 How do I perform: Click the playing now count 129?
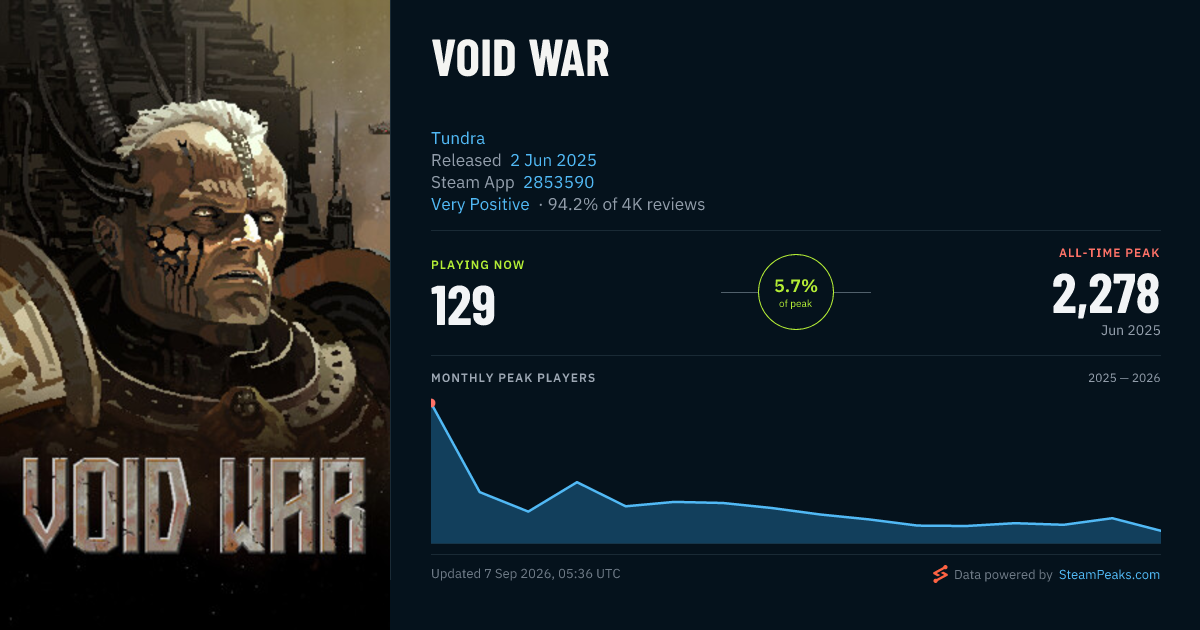(463, 306)
